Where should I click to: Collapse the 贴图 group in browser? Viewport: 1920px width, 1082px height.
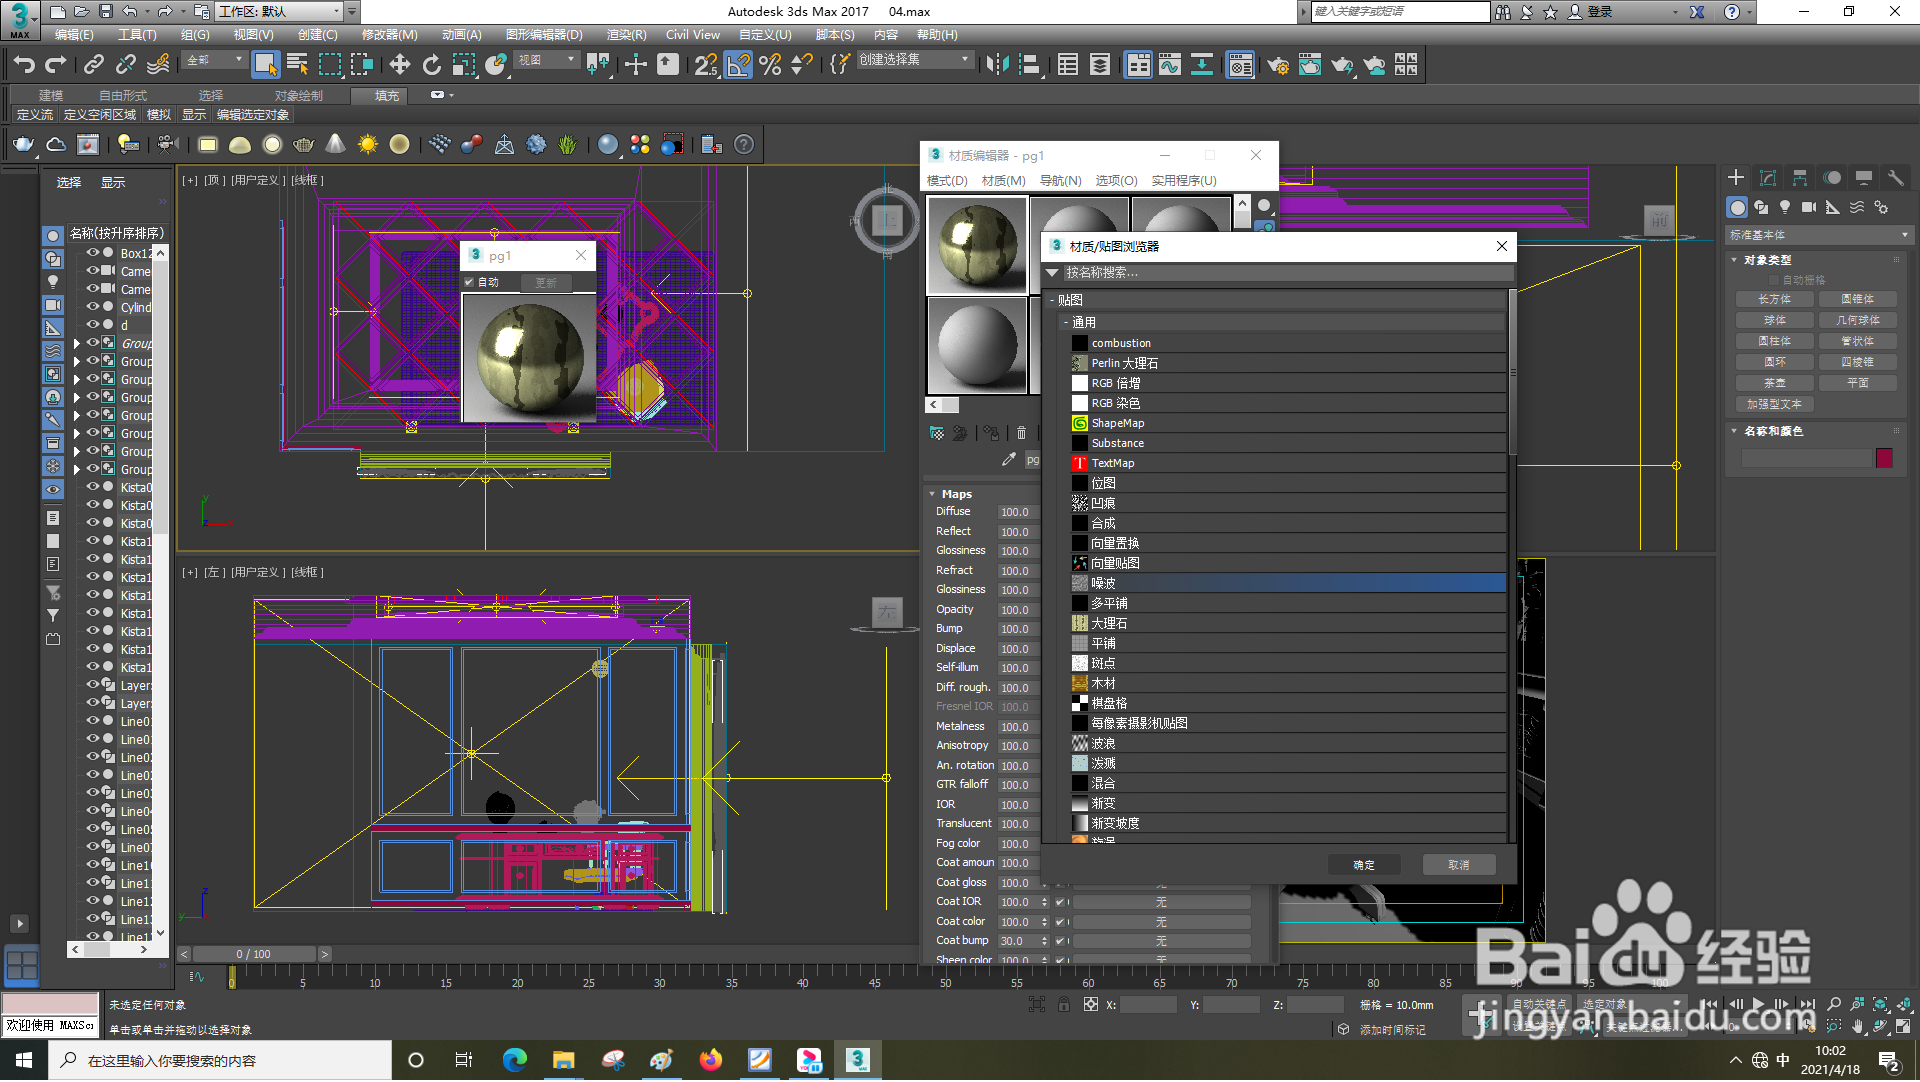pyautogui.click(x=1053, y=300)
